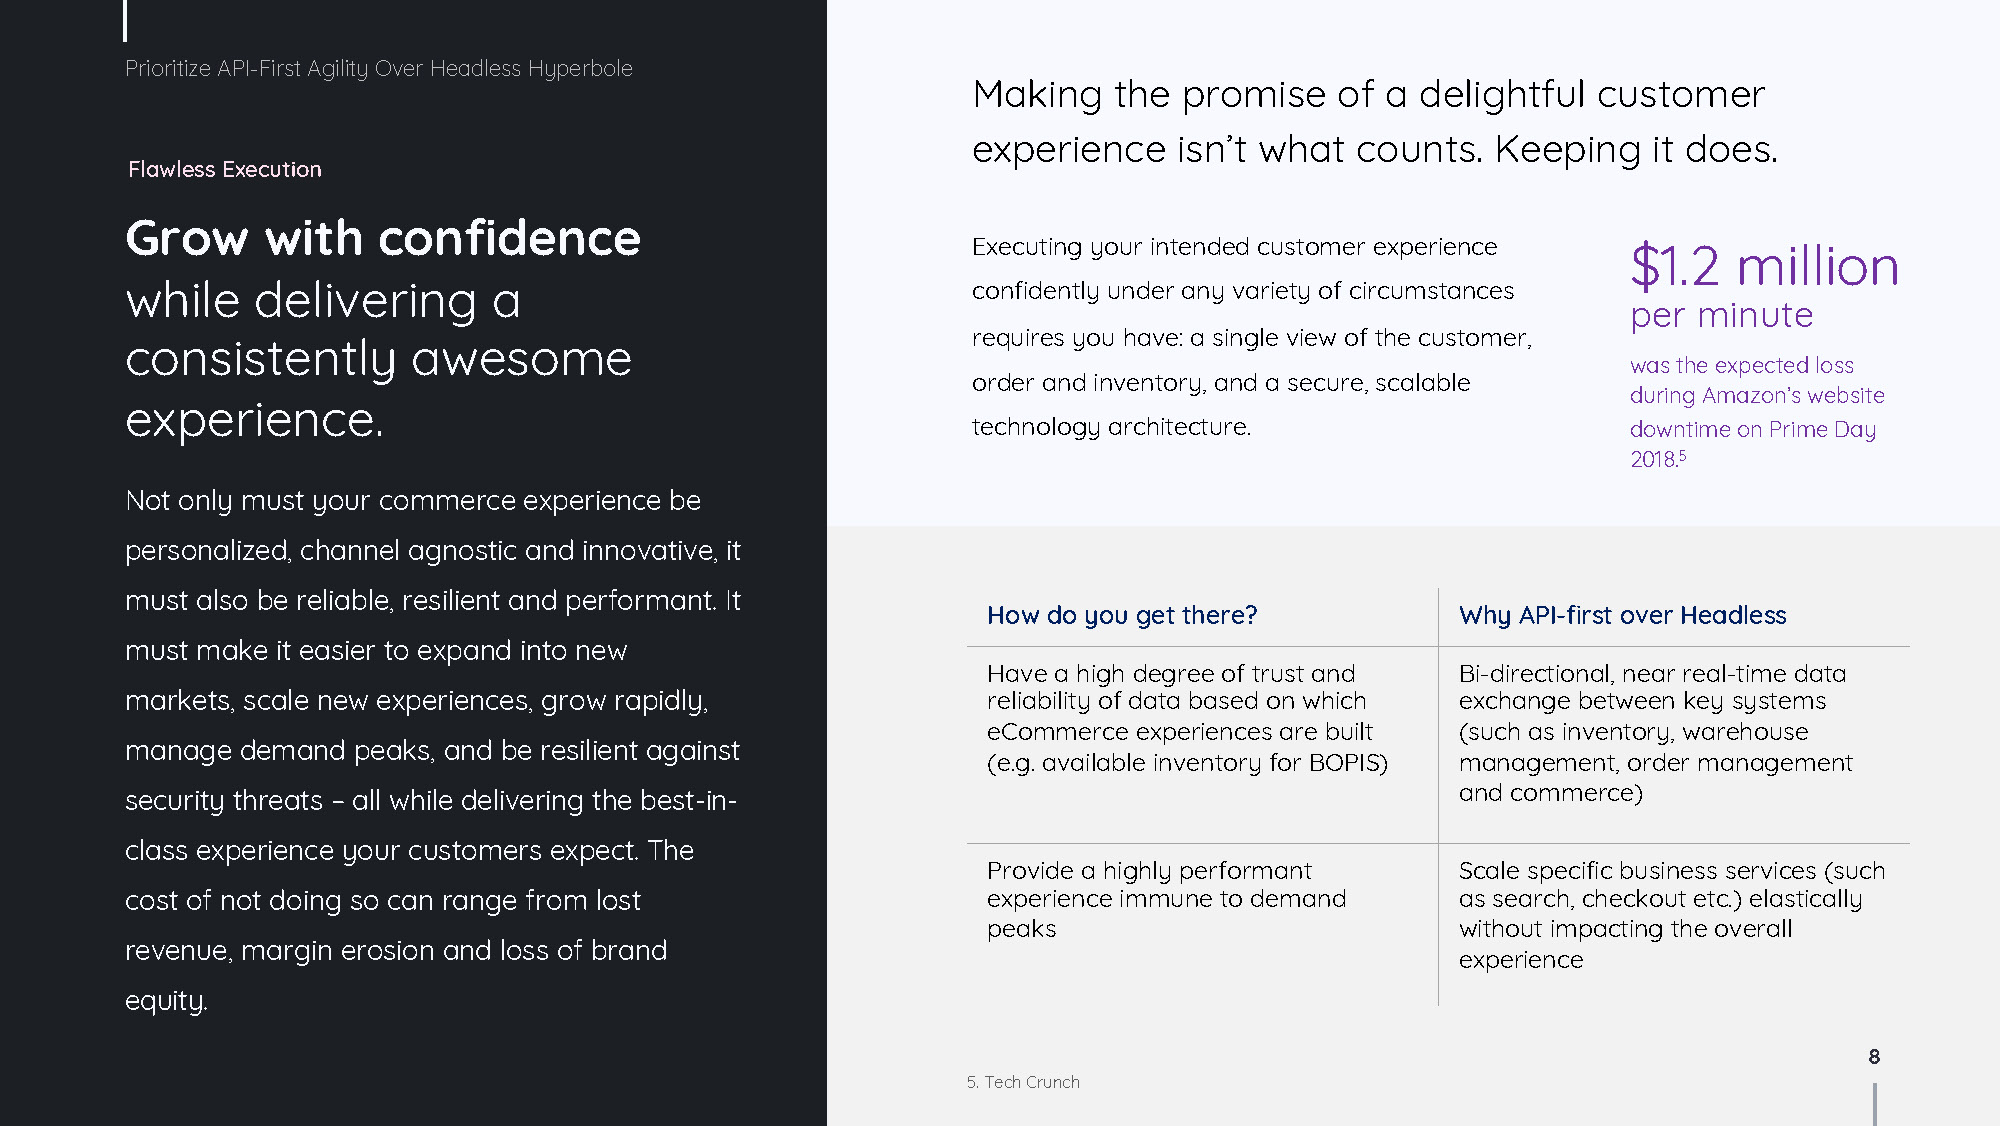This screenshot has width=2000, height=1126.
Task: Click the 'How do you get there?' column header
Action: [x=1122, y=615]
